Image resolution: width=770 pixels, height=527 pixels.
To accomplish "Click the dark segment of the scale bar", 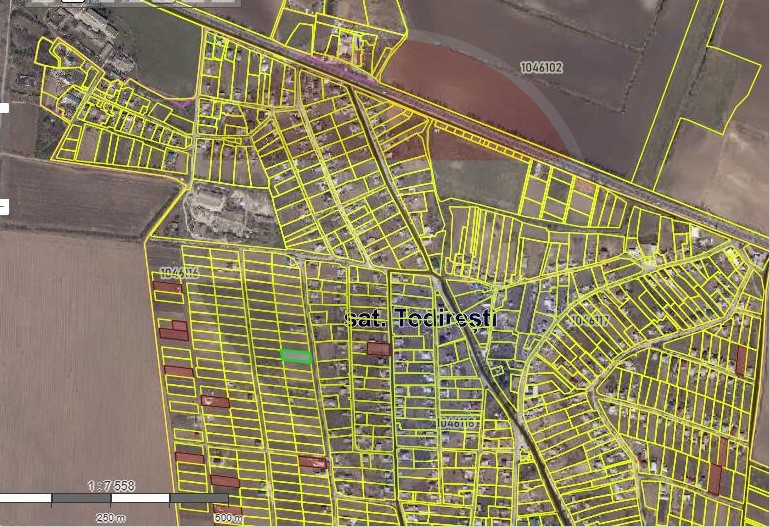I will [82, 498].
